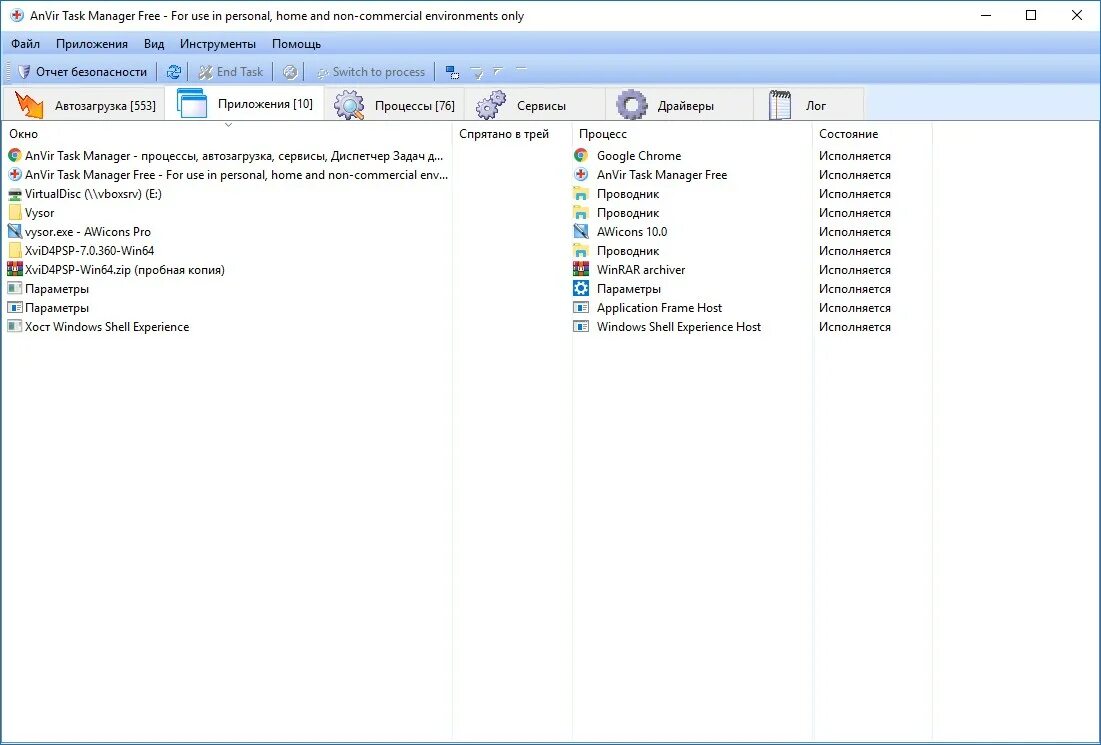This screenshot has width=1101, height=745.
Task: Click the Application Frame Host process name
Action: click(x=659, y=308)
